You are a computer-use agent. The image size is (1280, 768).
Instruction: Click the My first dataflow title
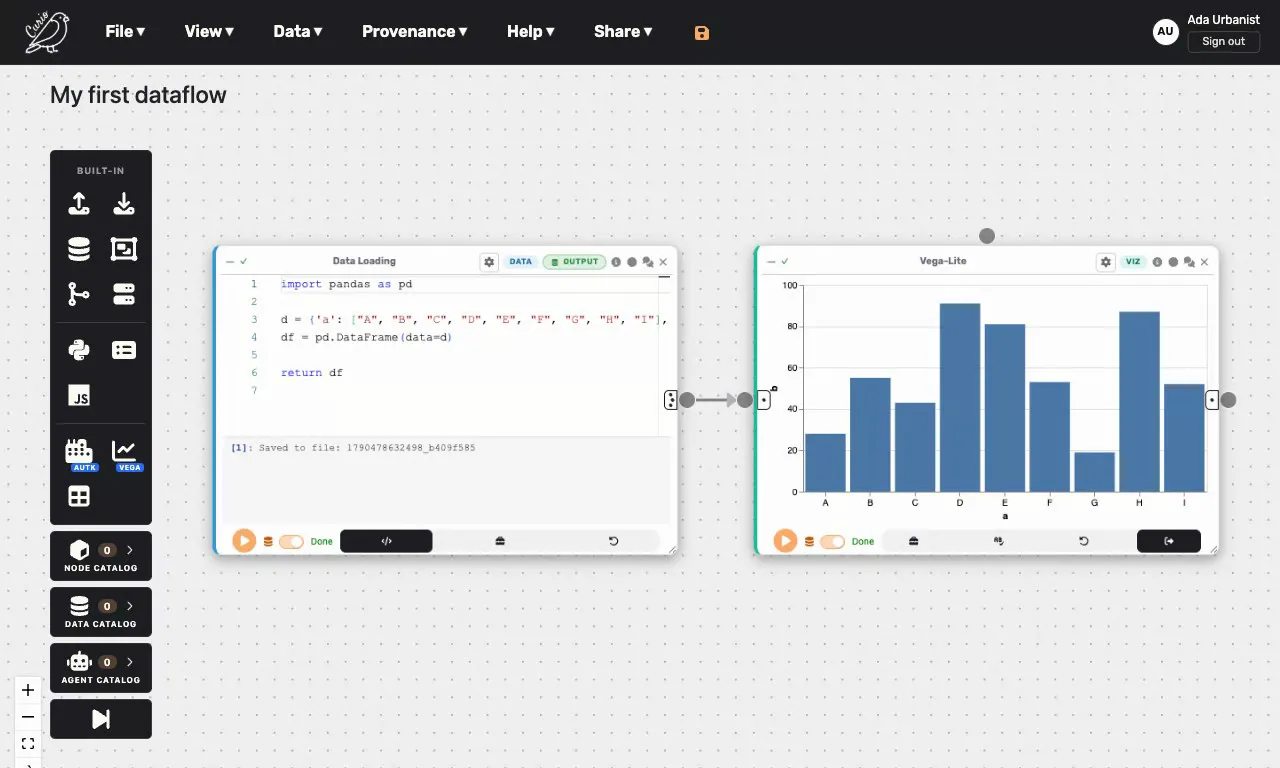pos(138,95)
